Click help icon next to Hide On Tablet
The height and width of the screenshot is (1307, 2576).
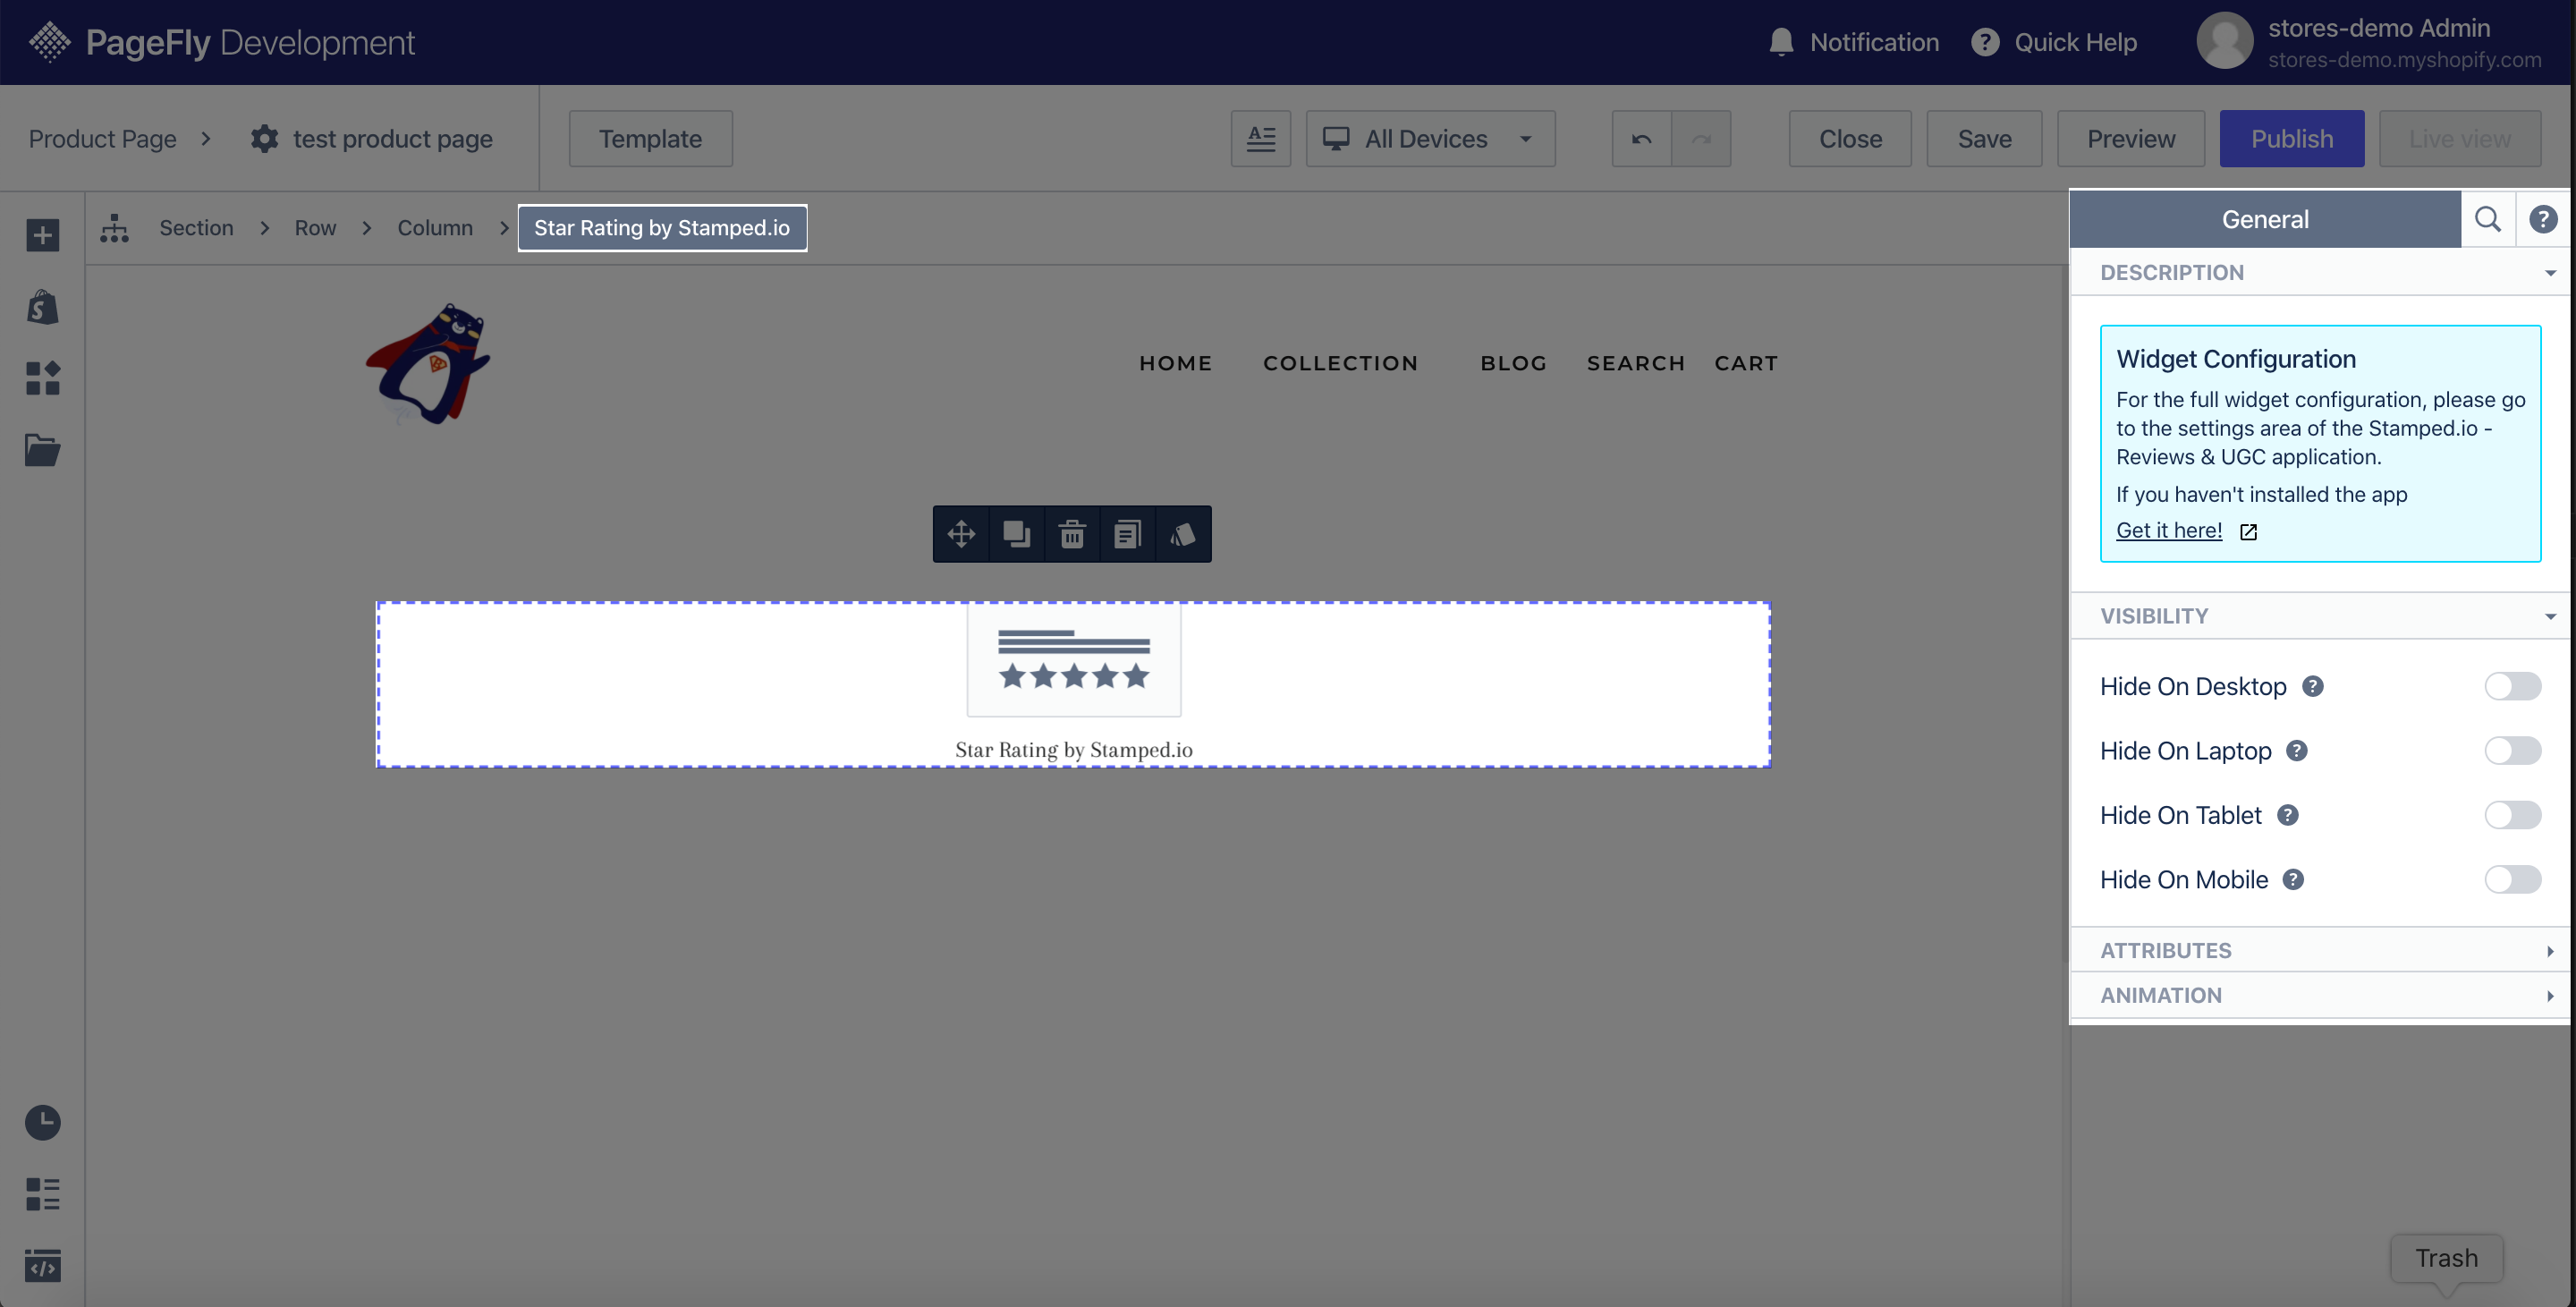2288,815
